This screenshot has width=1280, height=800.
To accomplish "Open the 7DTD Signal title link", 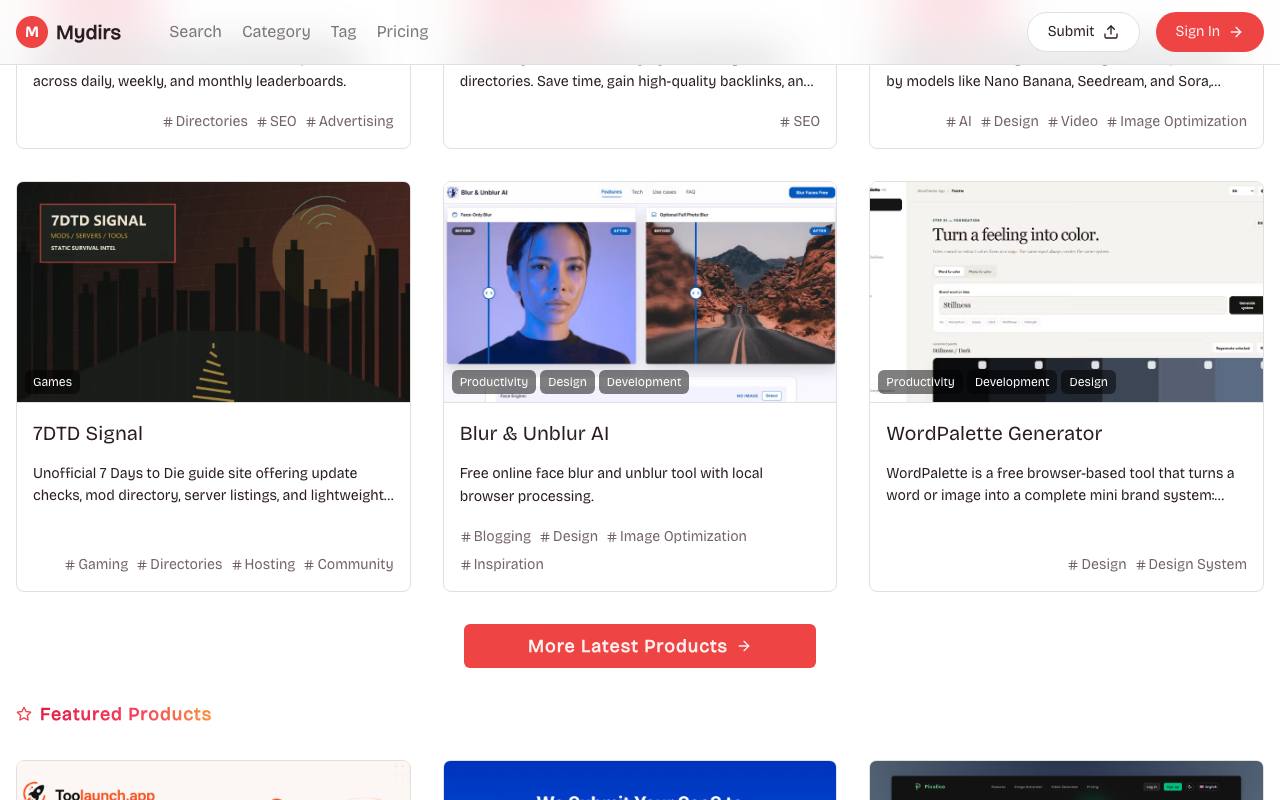I will [x=88, y=433].
